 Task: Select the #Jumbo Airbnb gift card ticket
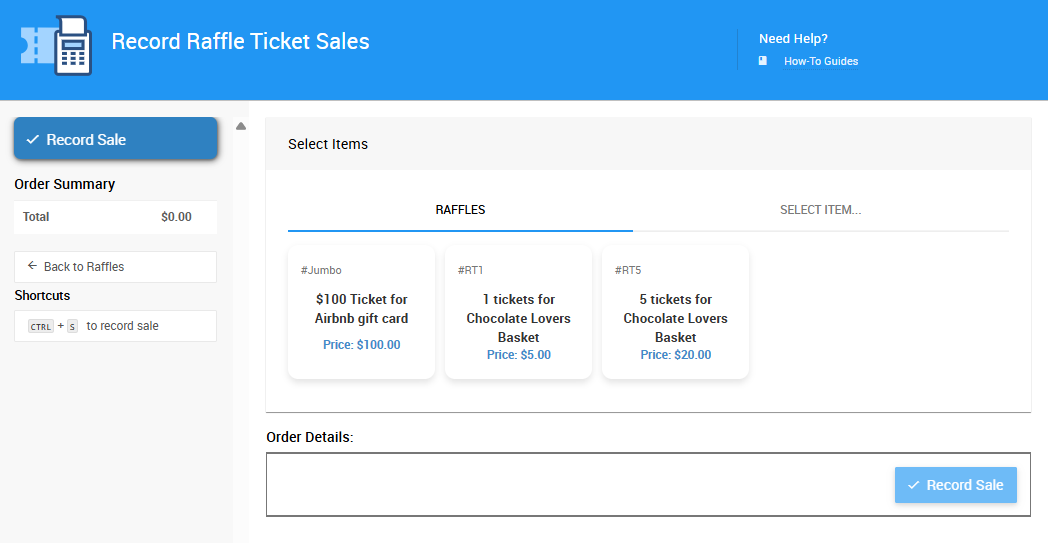coord(361,312)
